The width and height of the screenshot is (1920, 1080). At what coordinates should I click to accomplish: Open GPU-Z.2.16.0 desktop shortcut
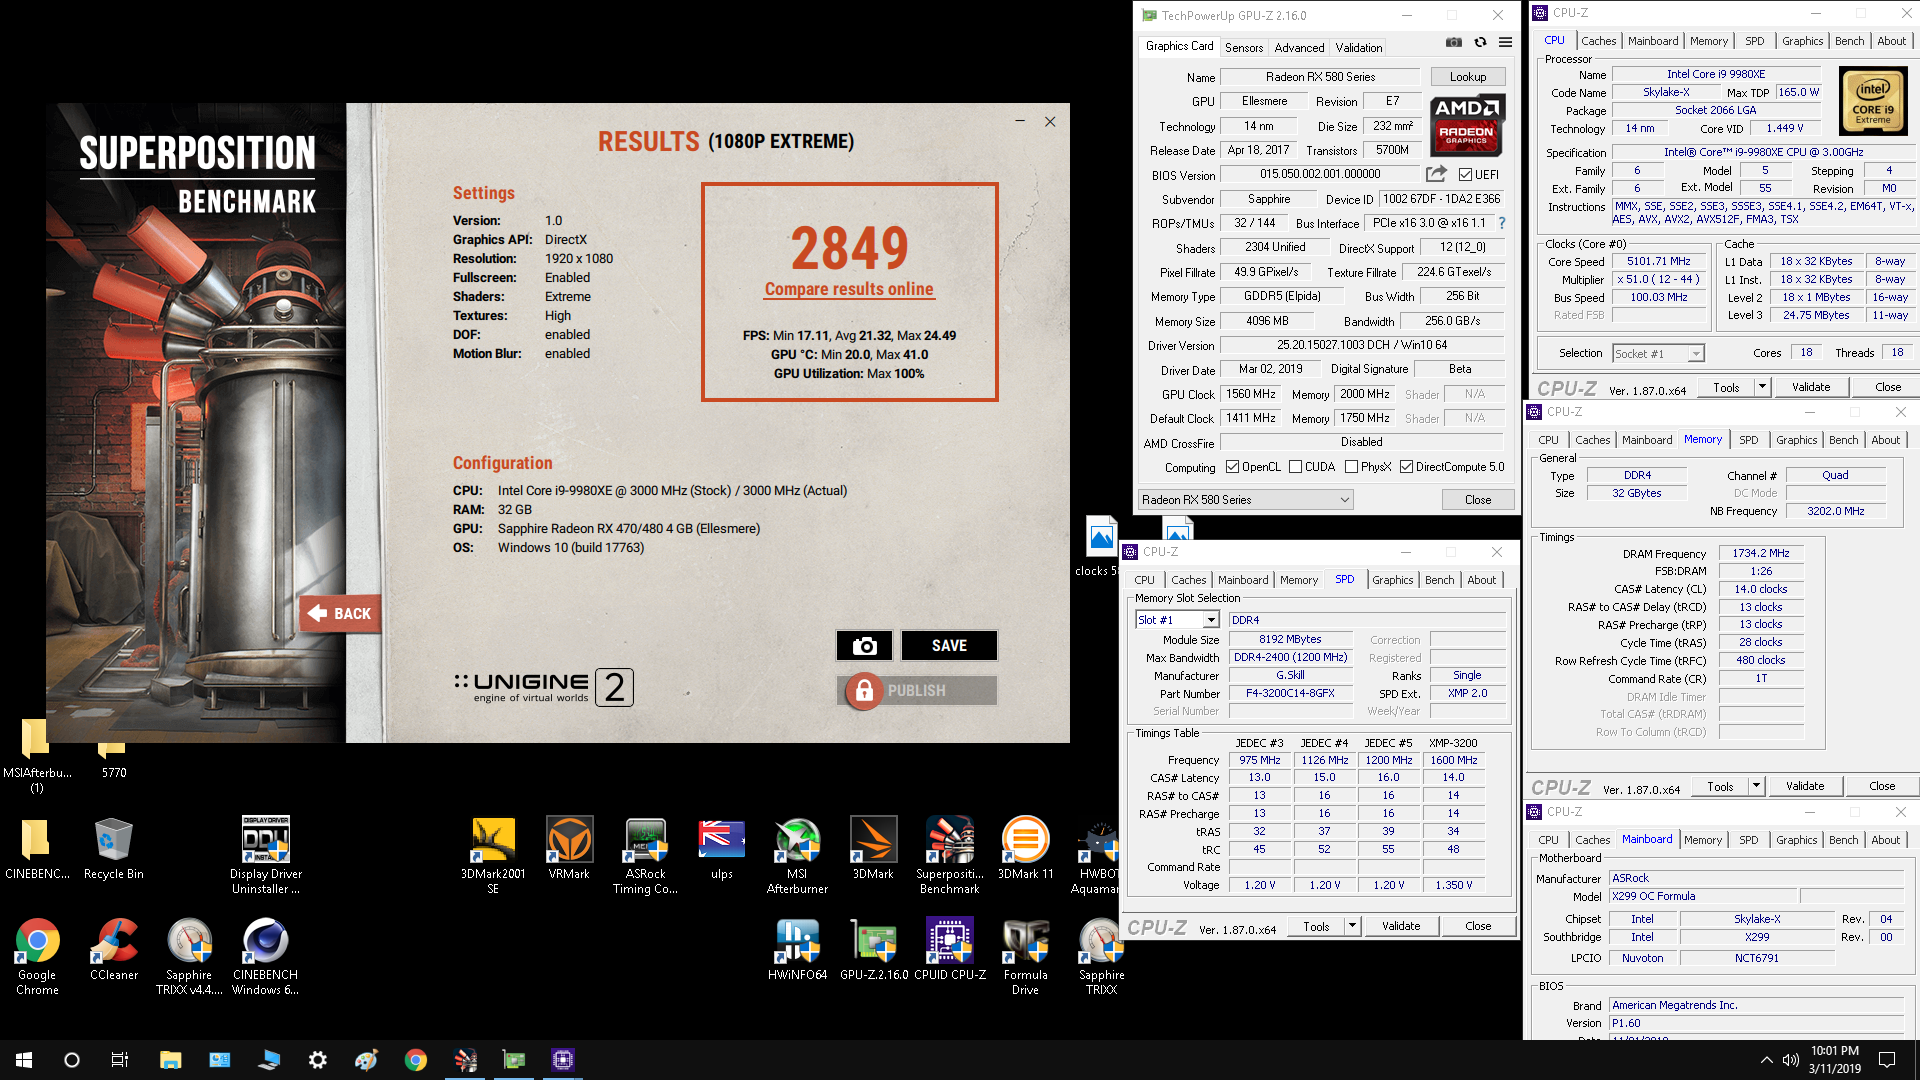(x=874, y=949)
